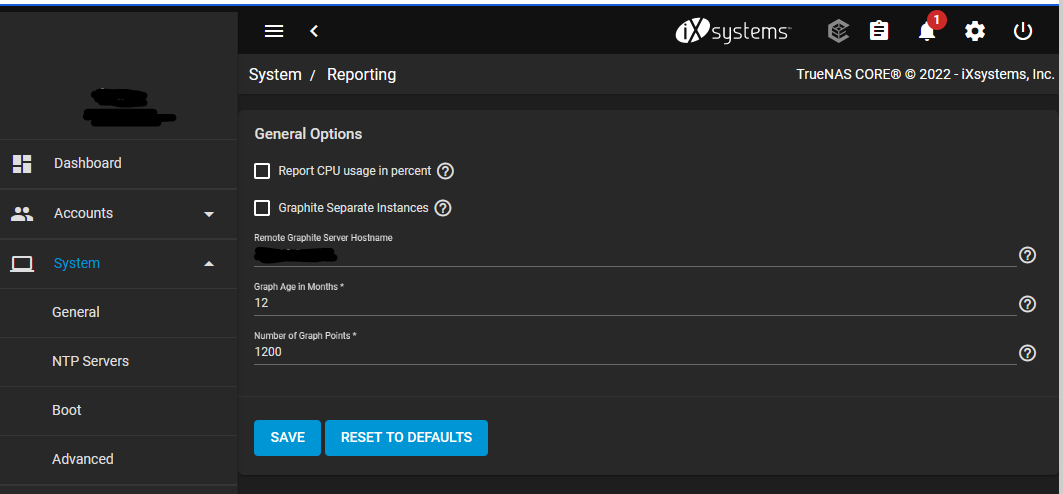Open the TrueCommand status icon

[838, 31]
